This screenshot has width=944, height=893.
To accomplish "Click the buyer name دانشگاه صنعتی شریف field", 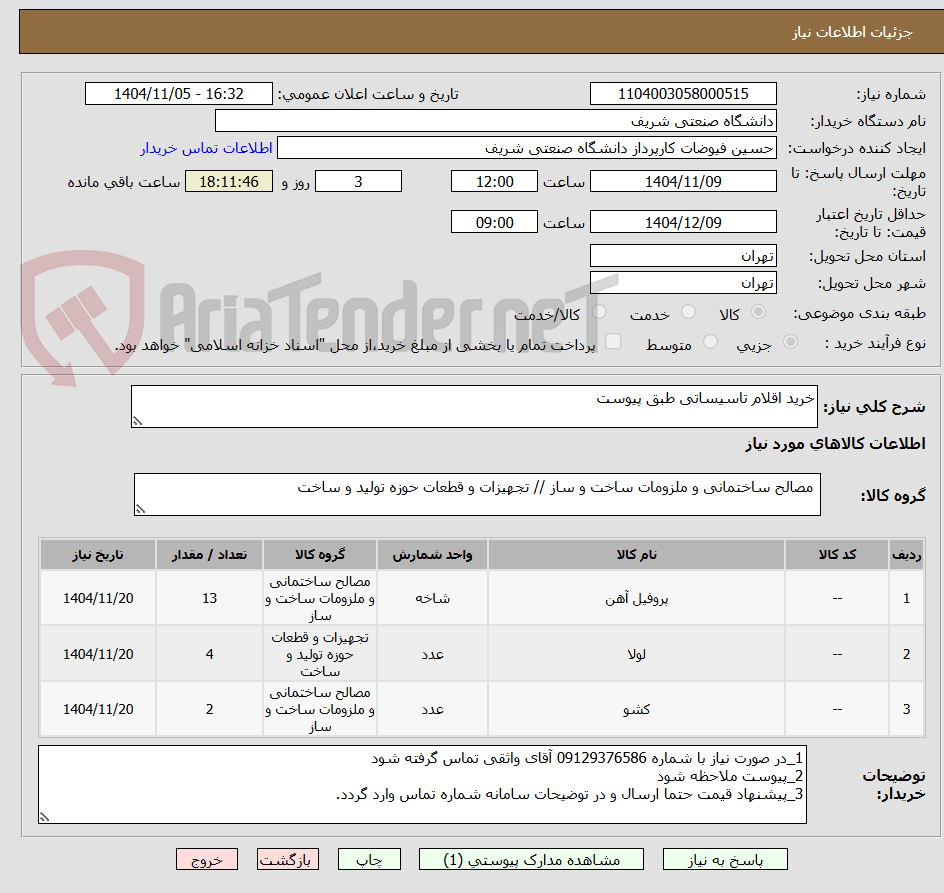I will 495,121.
